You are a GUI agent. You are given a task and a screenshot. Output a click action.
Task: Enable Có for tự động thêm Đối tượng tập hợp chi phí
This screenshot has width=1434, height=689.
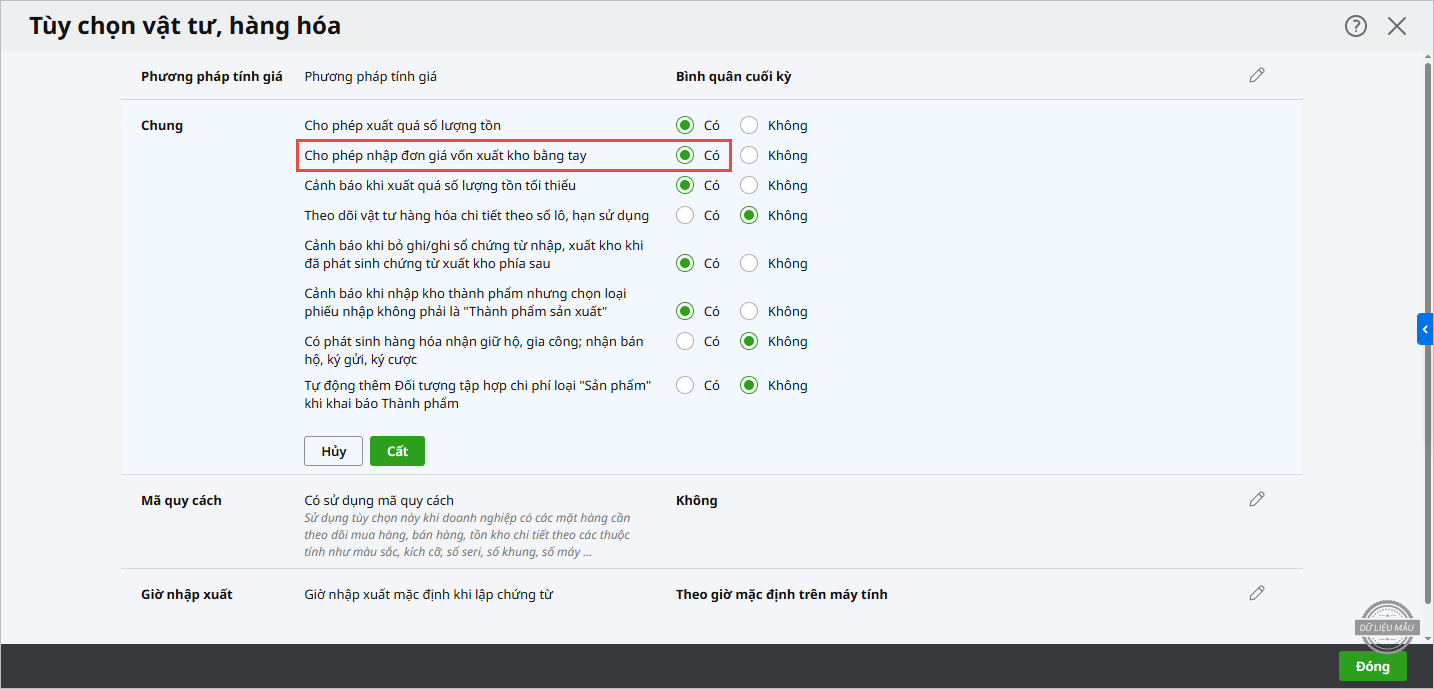tap(685, 385)
